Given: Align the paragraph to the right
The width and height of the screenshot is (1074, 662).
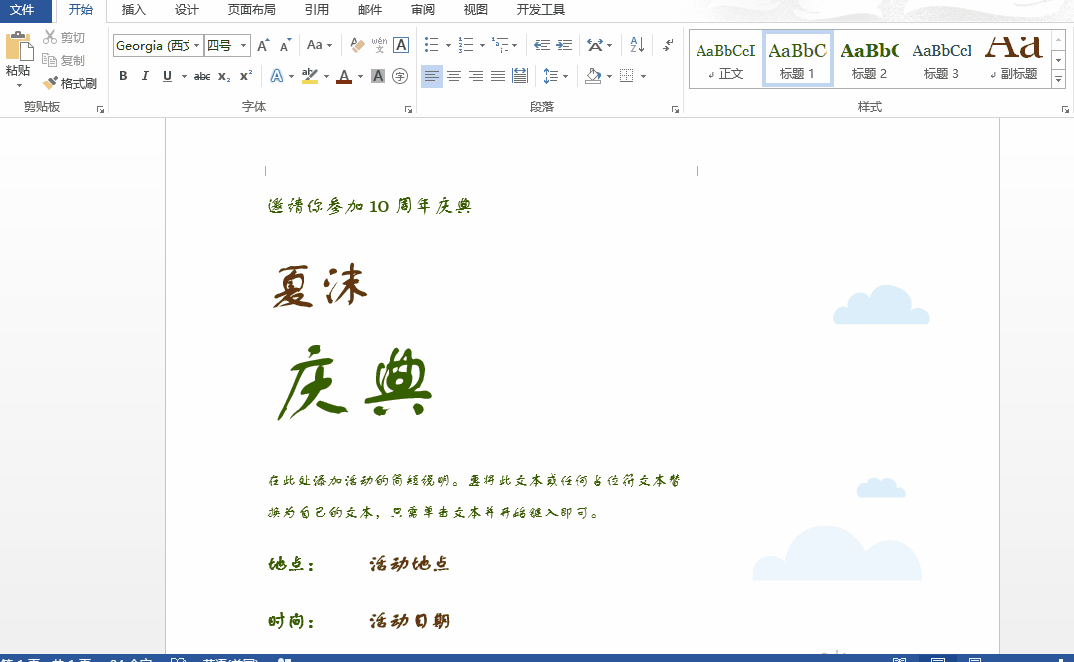Looking at the screenshot, I should point(476,76).
